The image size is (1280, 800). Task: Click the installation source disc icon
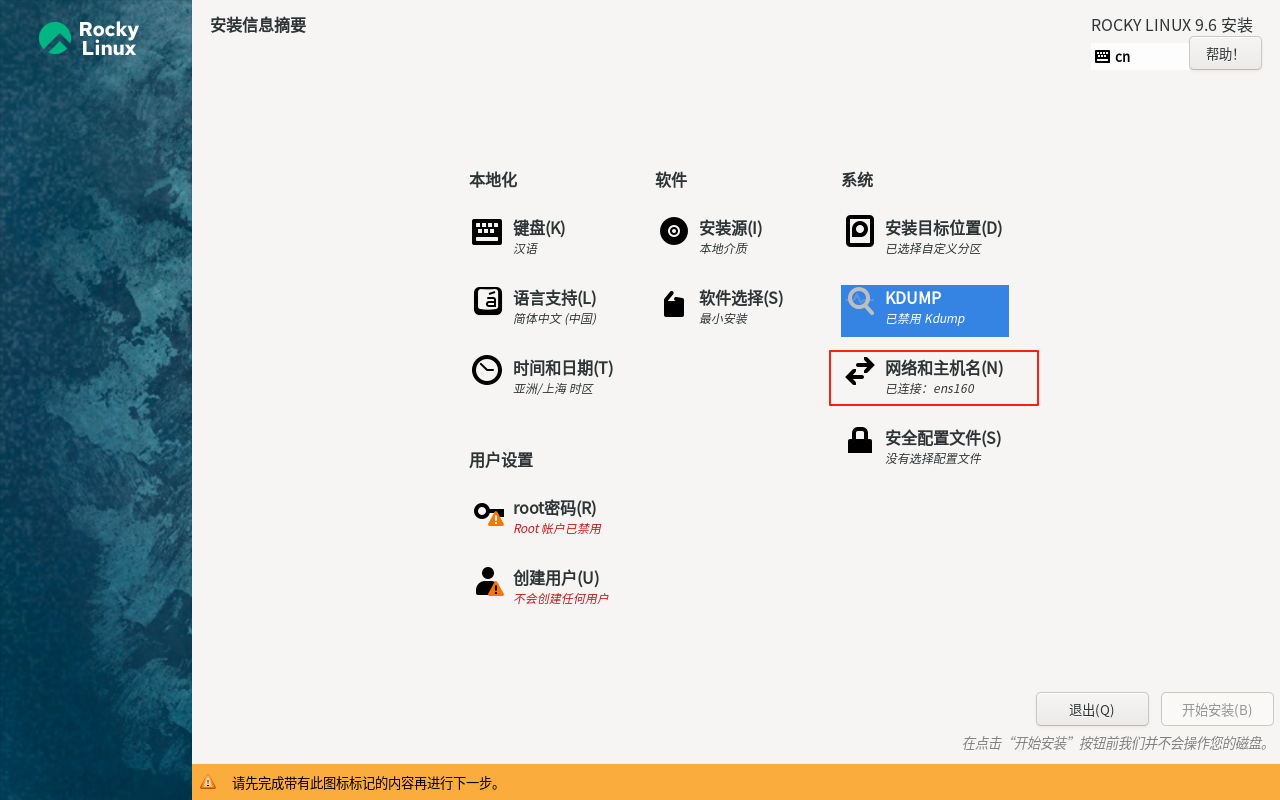pos(674,231)
